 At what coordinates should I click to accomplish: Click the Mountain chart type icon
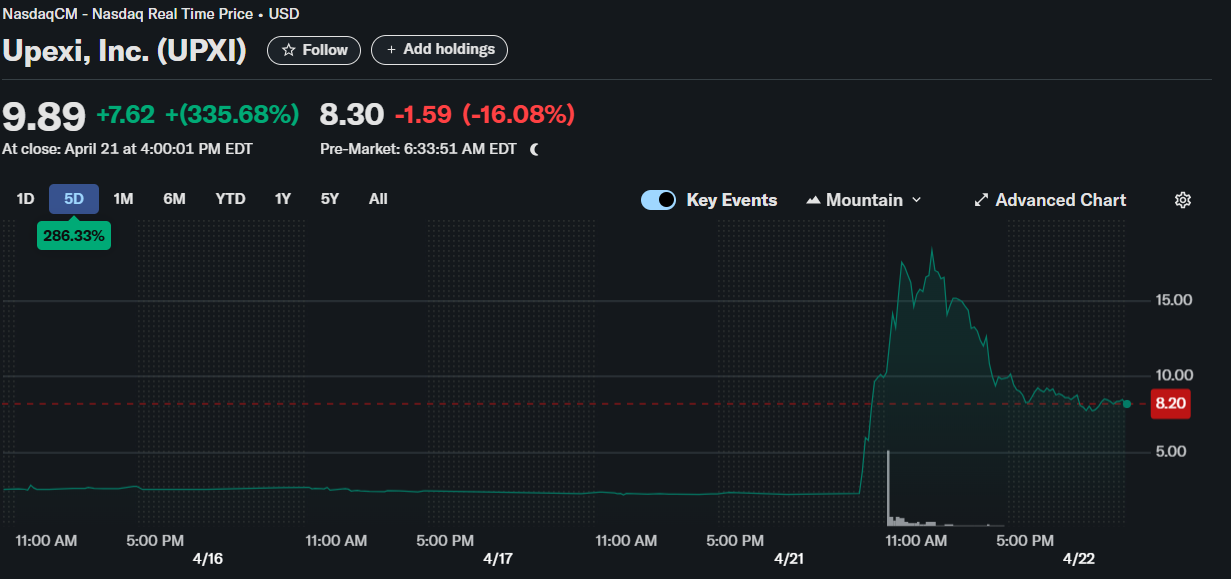(x=813, y=200)
